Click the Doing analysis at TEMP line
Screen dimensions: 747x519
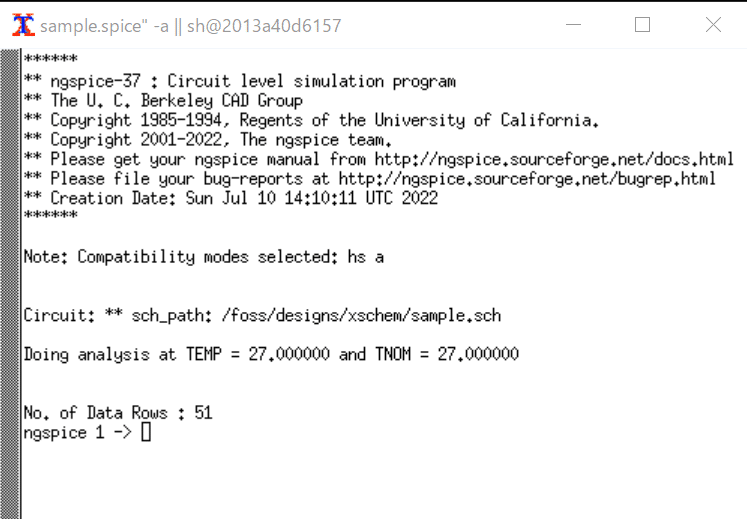pos(271,354)
